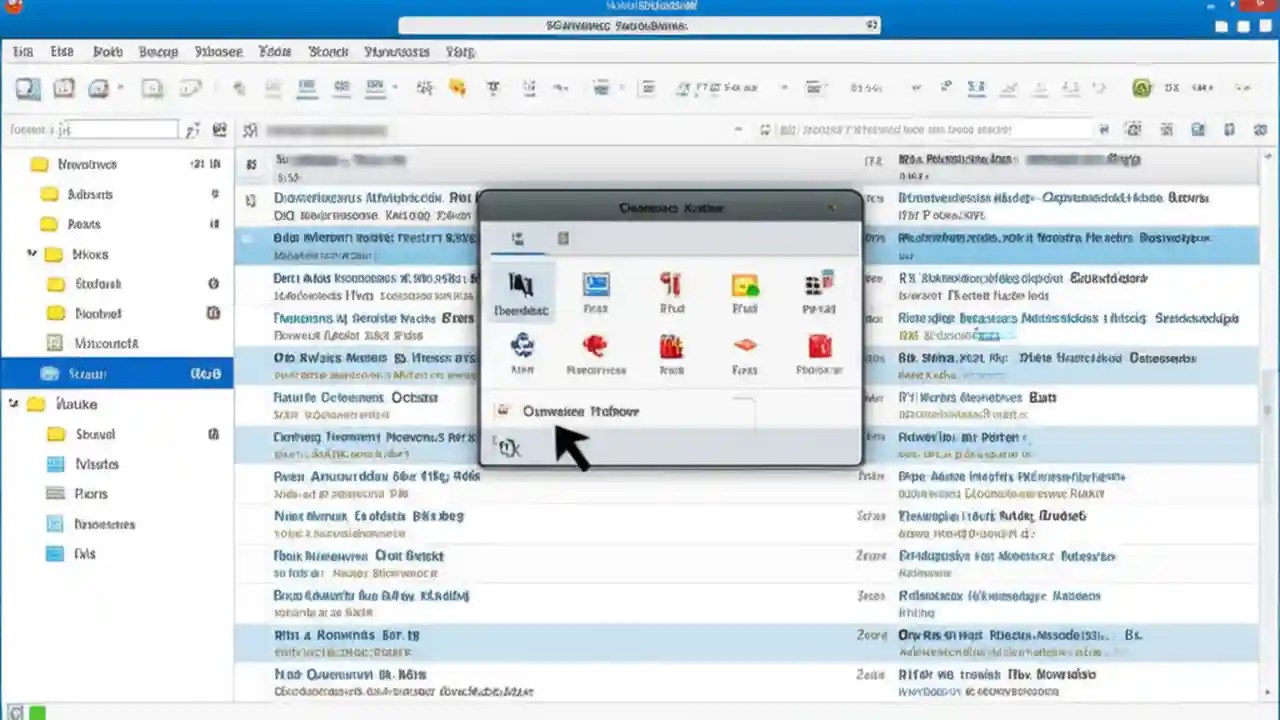Toggle the option row at the bottom of the dialog
Viewport: 1280px width, 720px height.
coord(580,411)
